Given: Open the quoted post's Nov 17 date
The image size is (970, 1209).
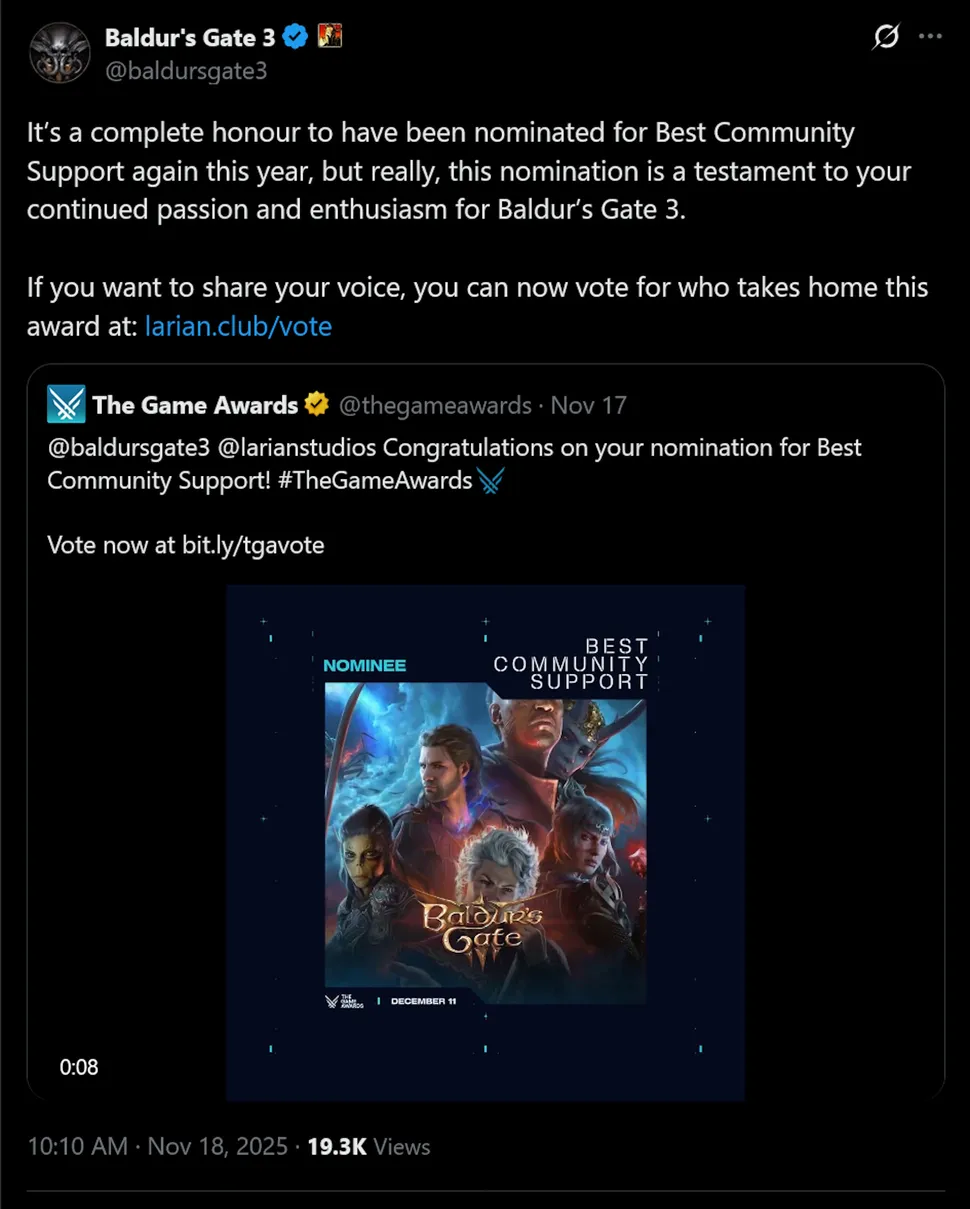Looking at the screenshot, I should (x=589, y=405).
